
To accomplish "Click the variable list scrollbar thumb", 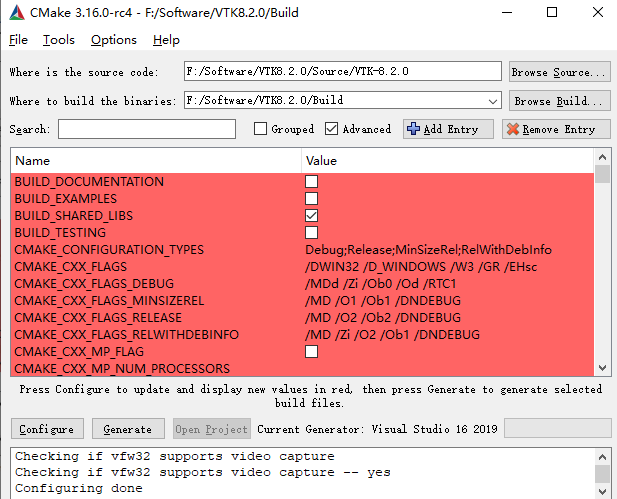I will (x=602, y=174).
